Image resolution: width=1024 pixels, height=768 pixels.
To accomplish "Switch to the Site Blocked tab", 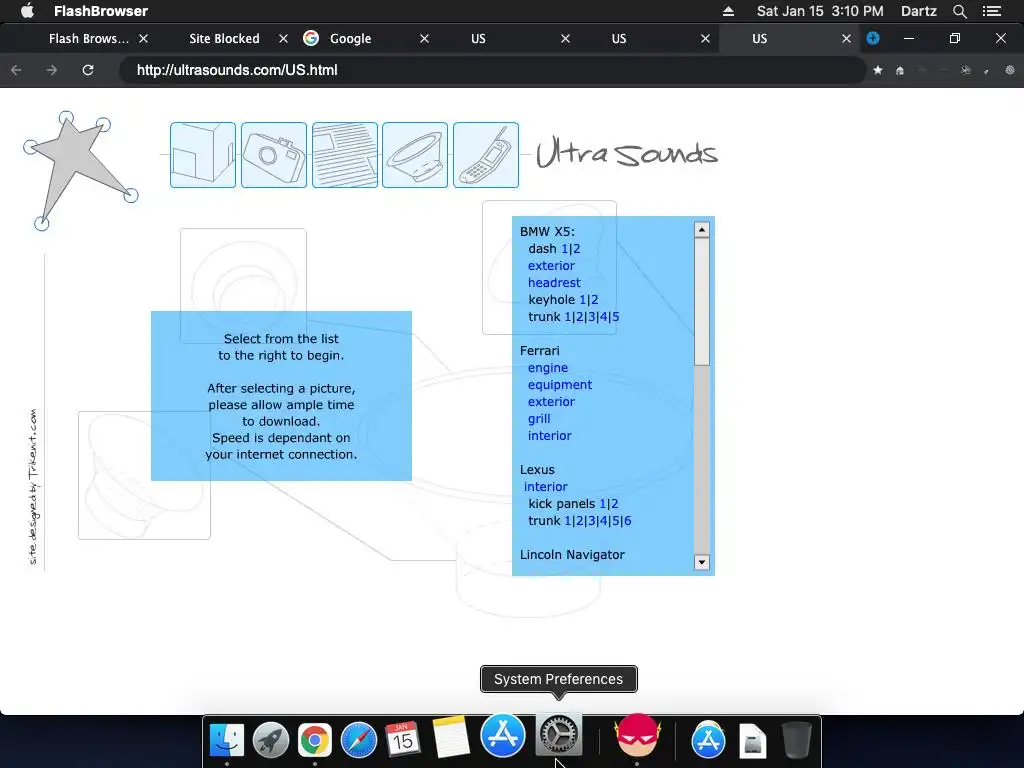I will click(224, 39).
